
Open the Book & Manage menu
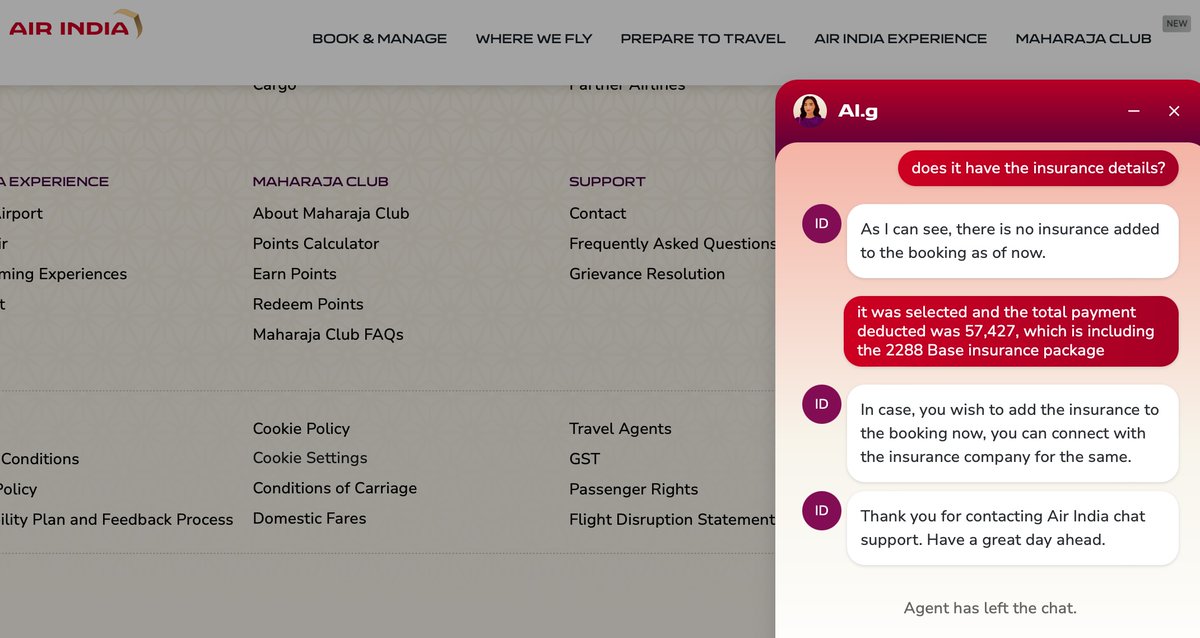pos(380,39)
